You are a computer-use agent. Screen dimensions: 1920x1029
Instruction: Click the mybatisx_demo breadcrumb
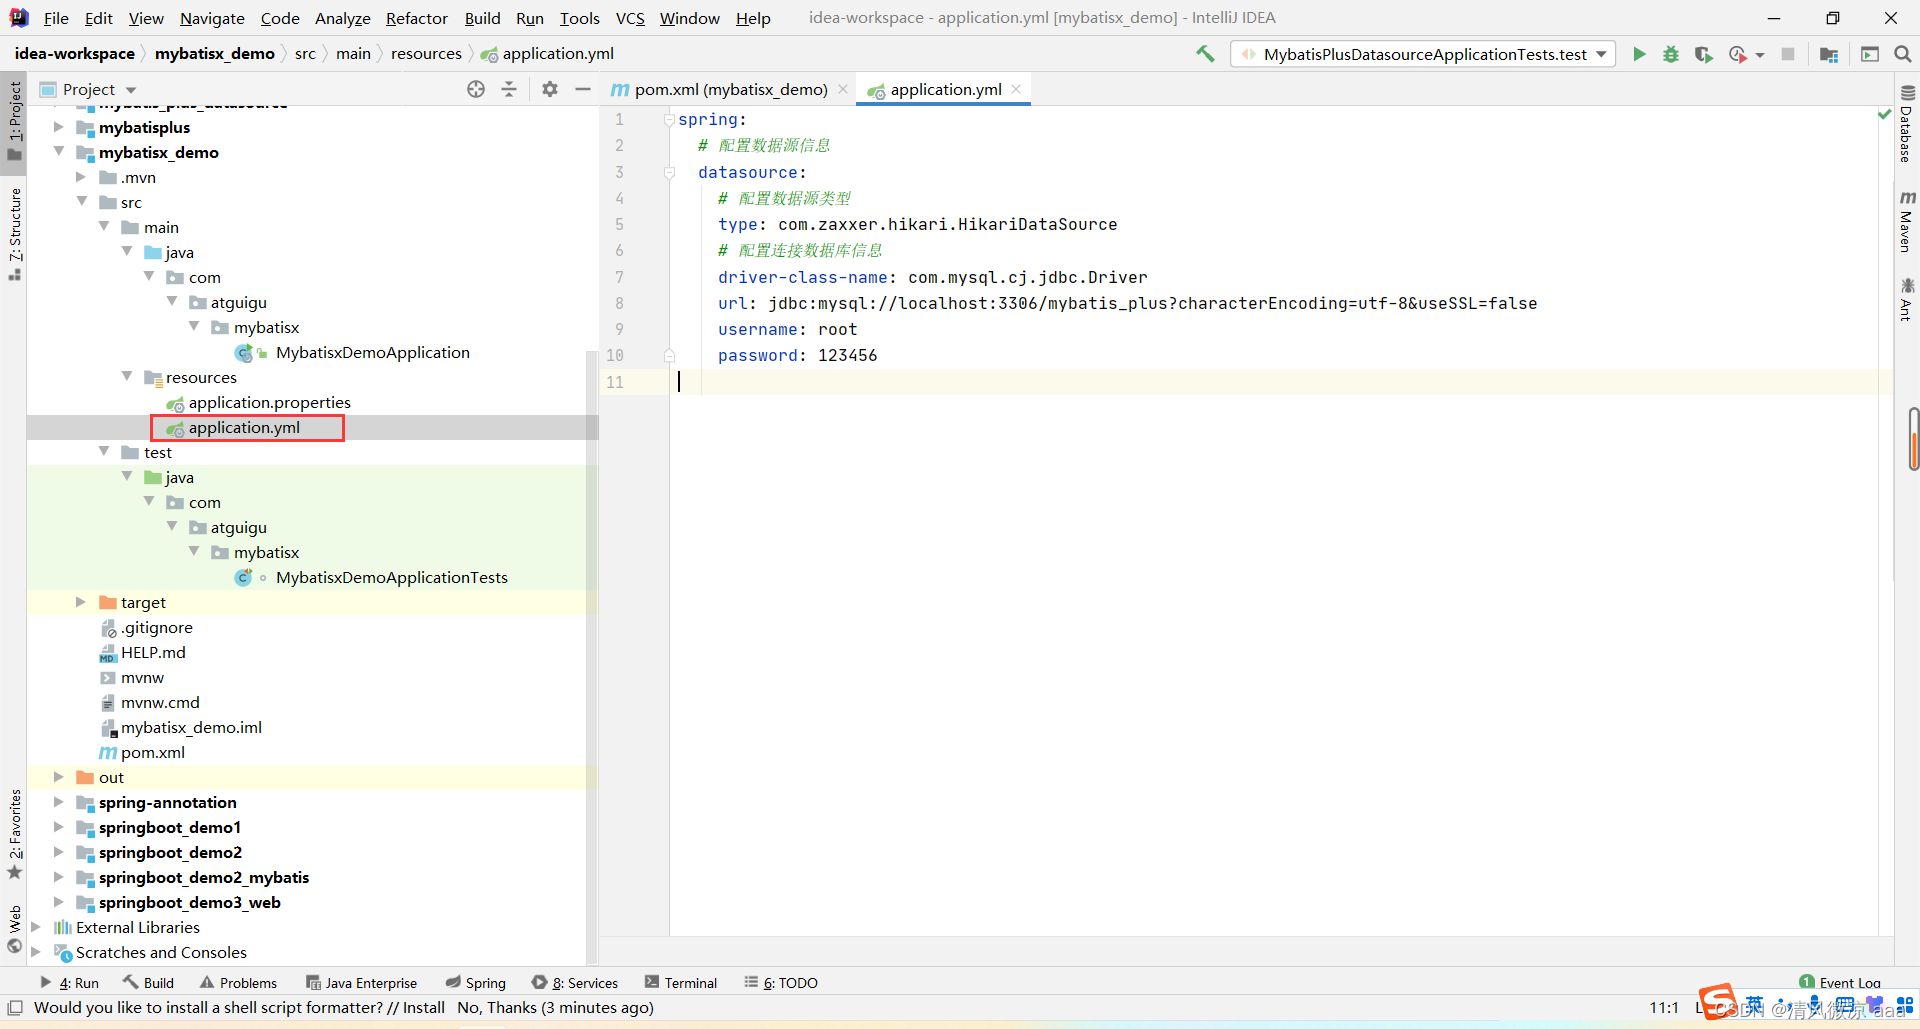click(214, 54)
